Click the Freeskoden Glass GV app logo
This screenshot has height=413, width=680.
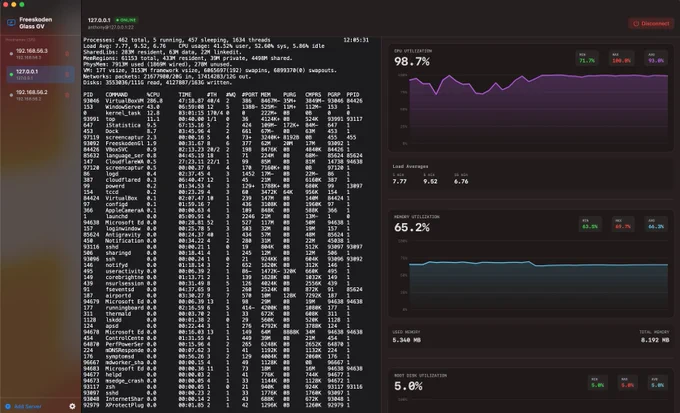tap(11, 23)
